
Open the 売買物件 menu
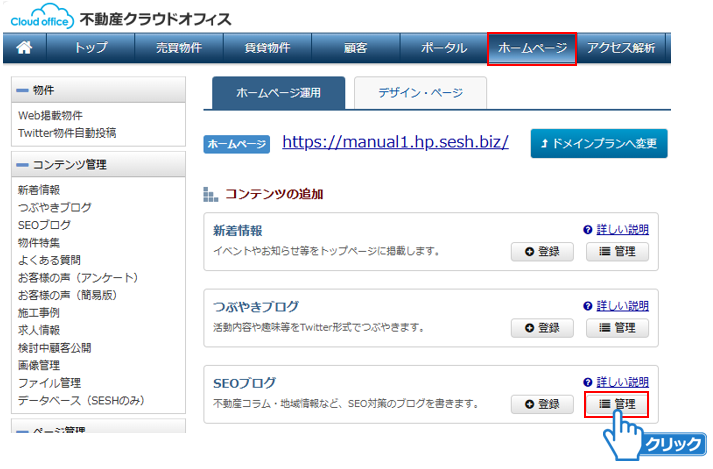[178, 48]
